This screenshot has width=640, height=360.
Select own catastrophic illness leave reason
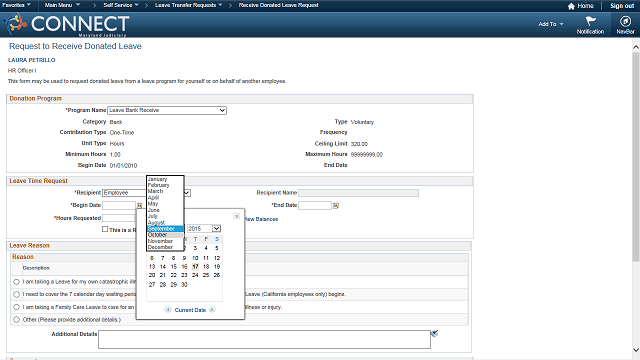coord(16,282)
